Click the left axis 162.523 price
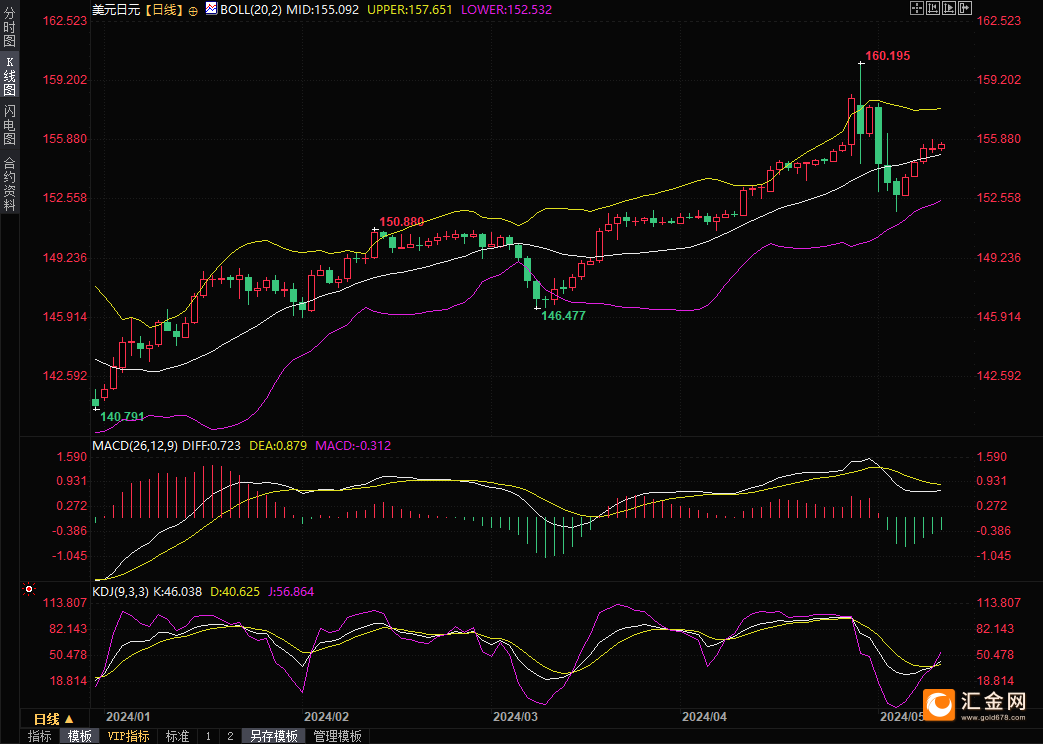This screenshot has width=1043, height=744. coord(65,21)
